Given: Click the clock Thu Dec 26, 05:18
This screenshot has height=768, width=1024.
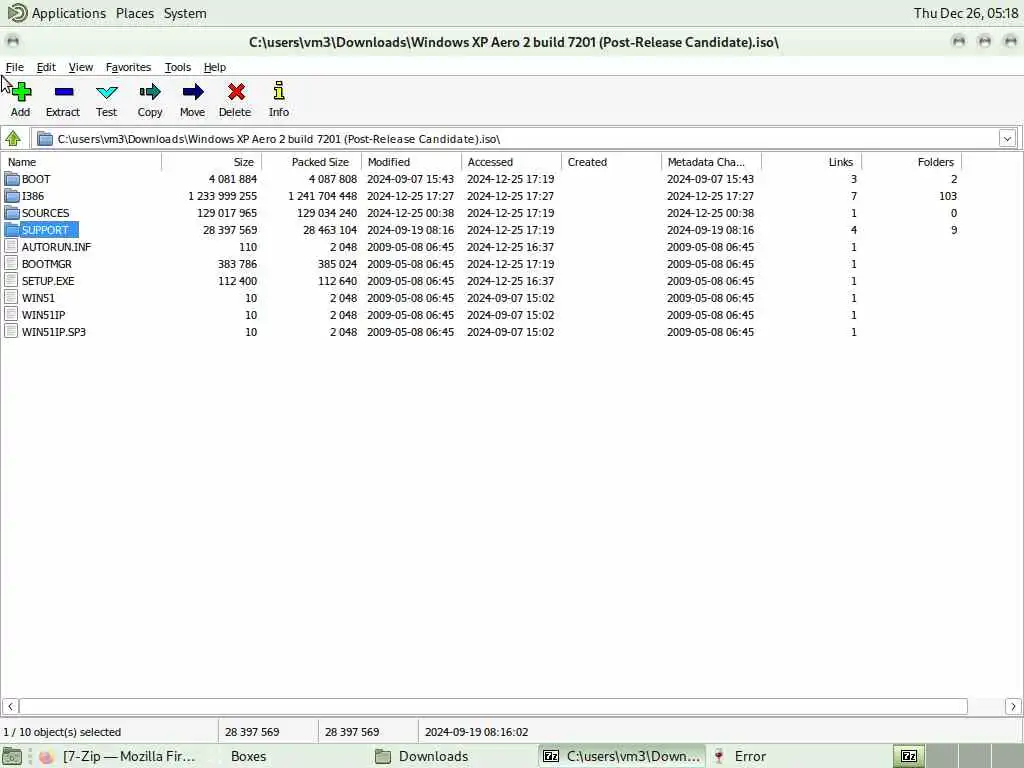Looking at the screenshot, I should pos(965,13).
